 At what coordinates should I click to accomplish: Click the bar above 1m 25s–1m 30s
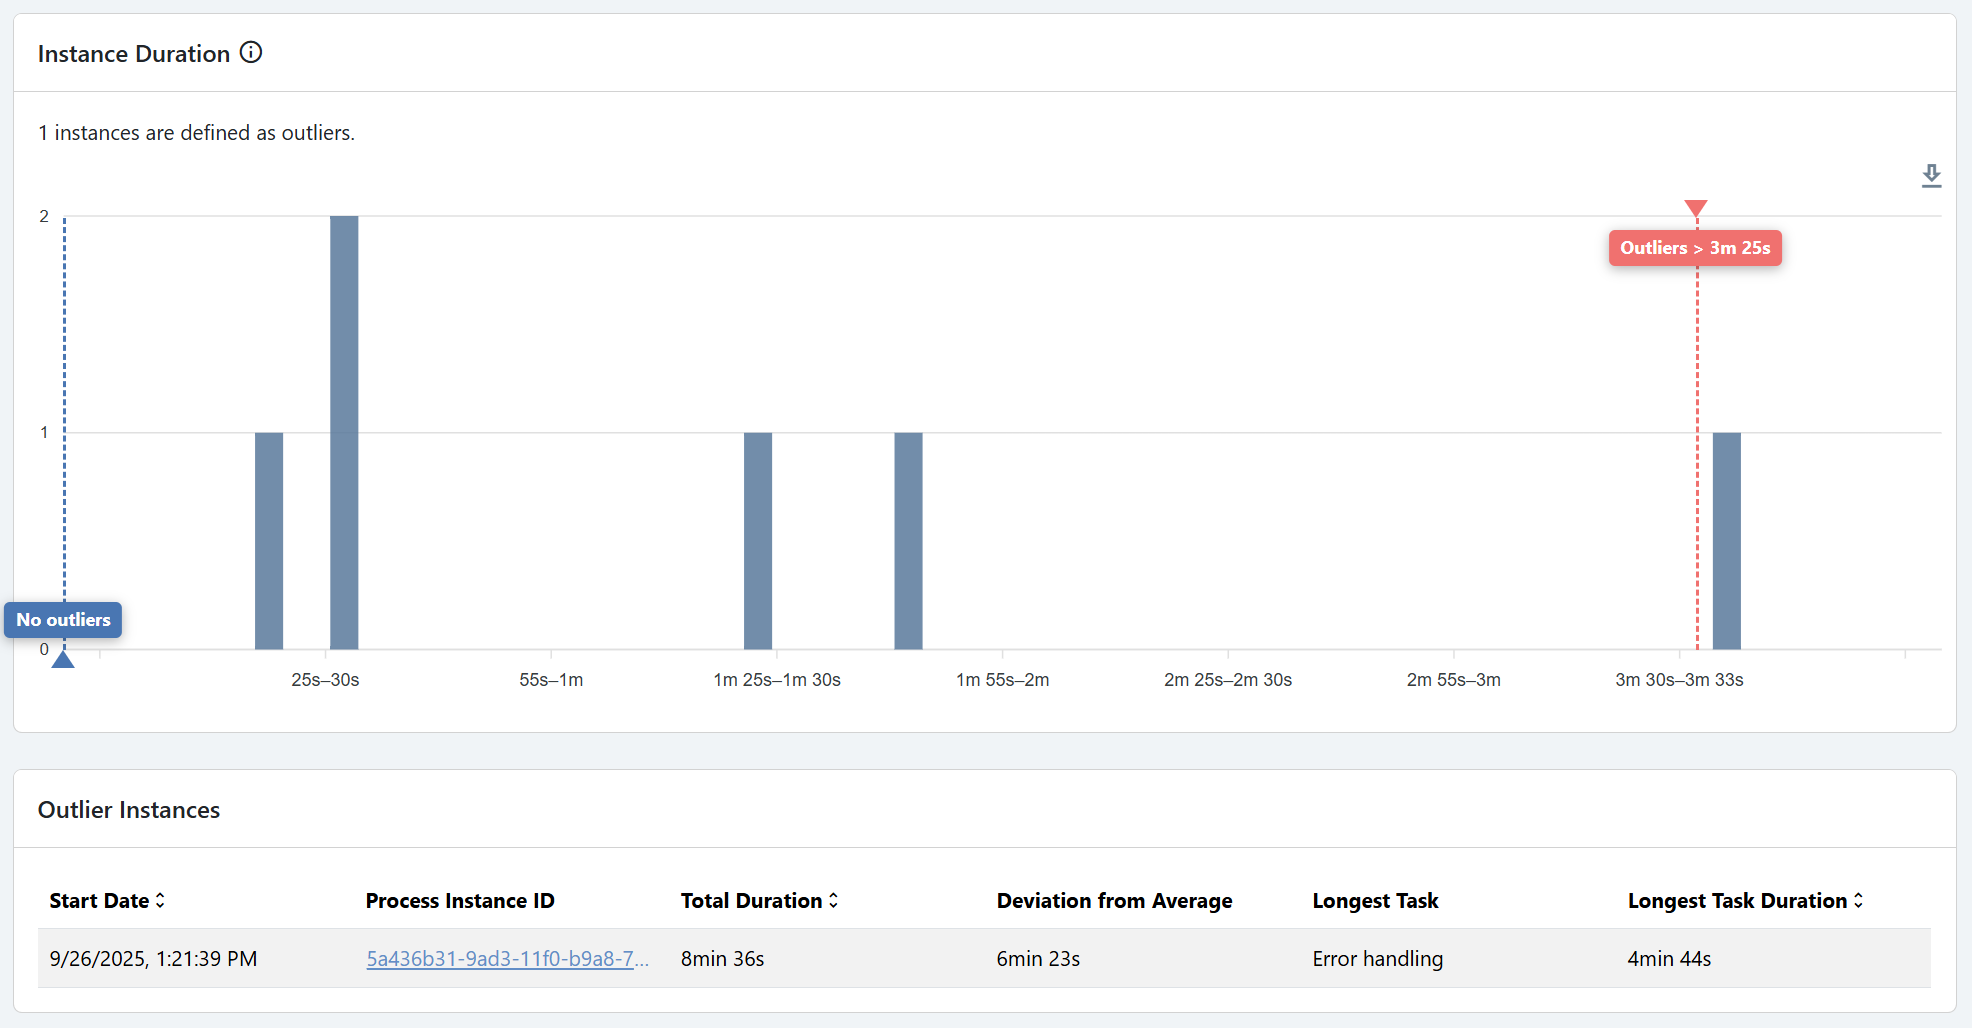[x=758, y=540]
